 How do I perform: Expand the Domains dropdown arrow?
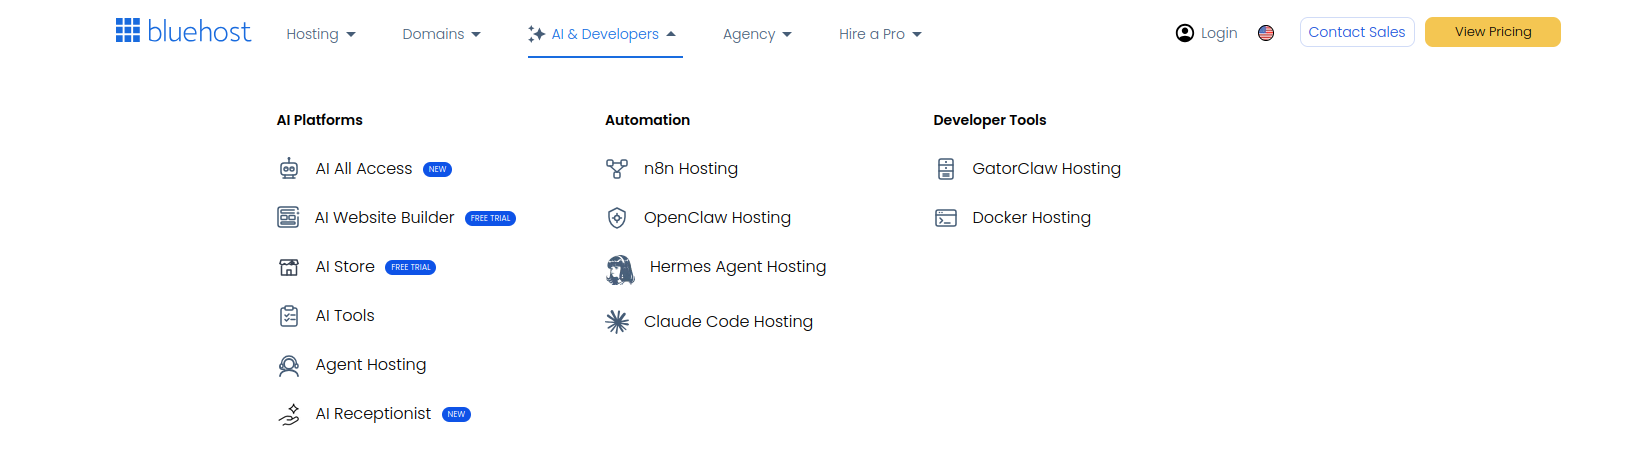pyautogui.click(x=476, y=35)
